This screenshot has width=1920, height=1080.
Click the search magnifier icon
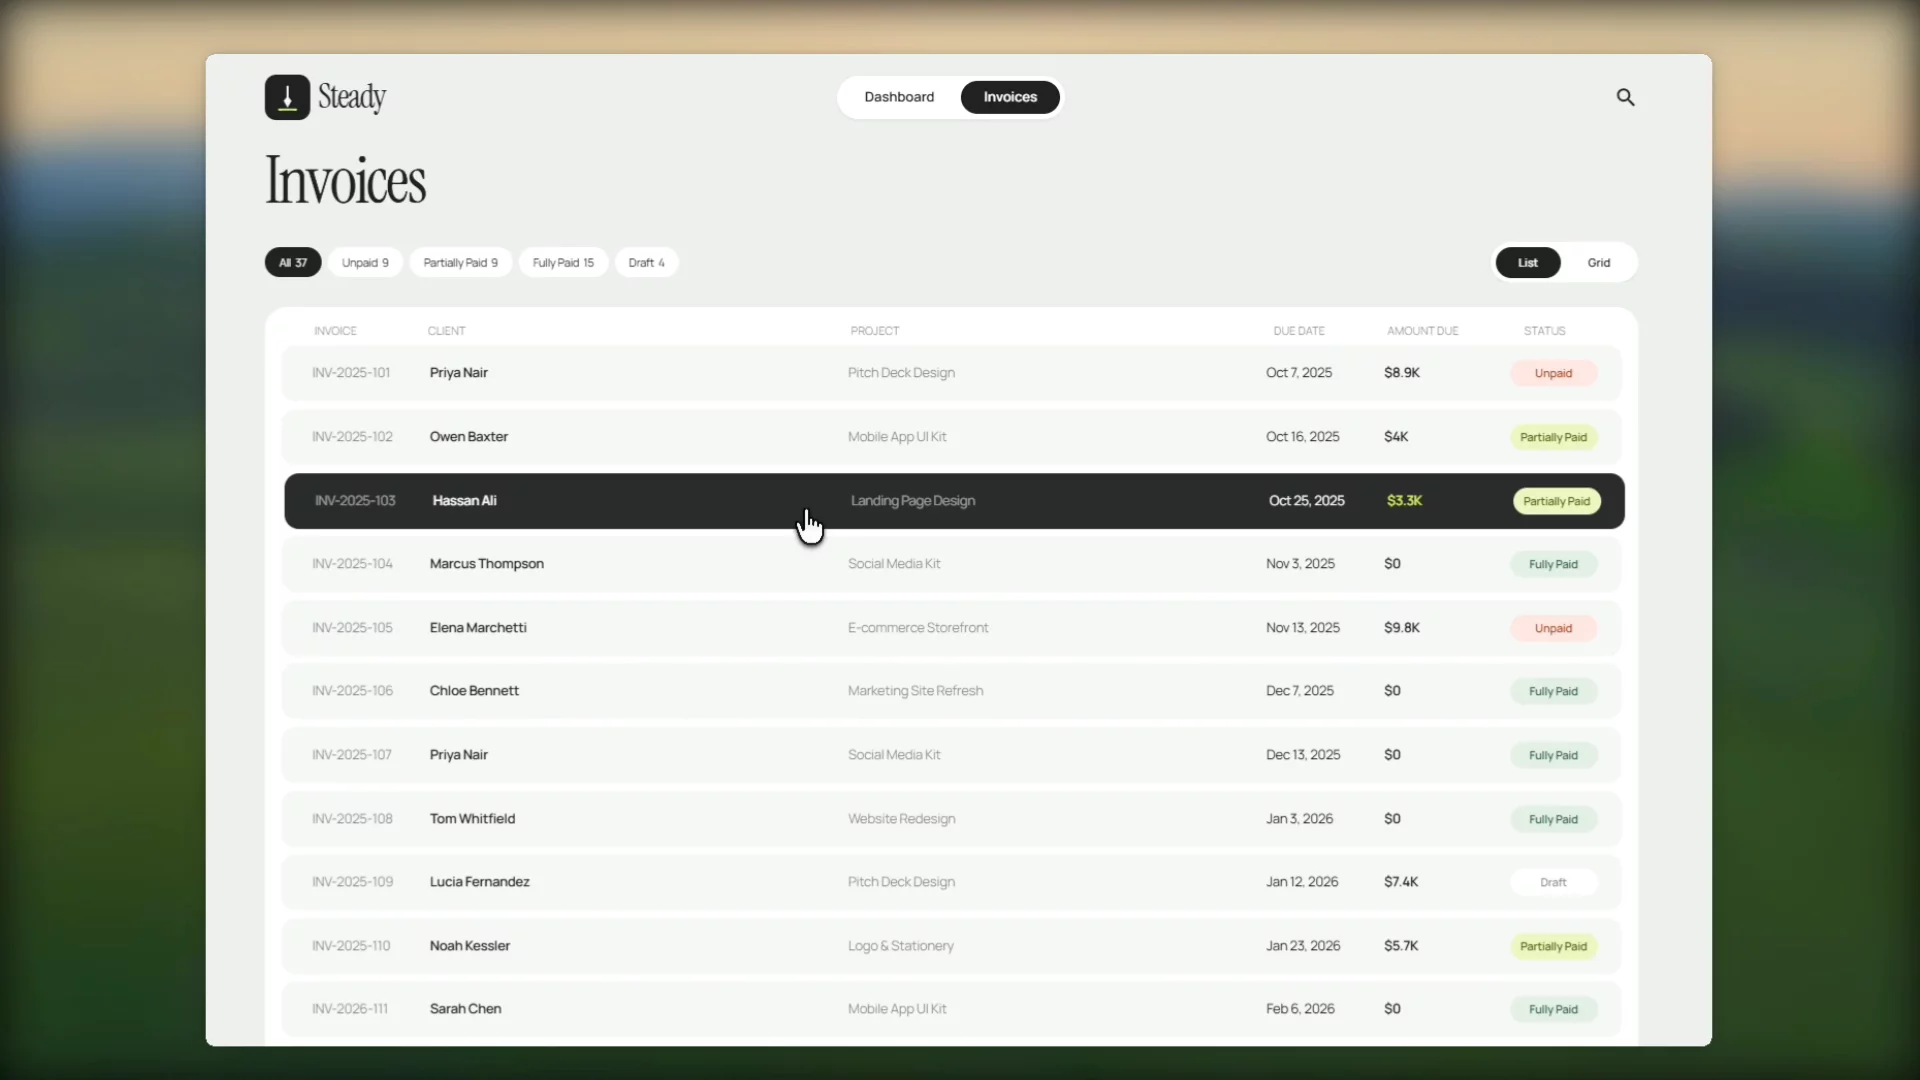(x=1625, y=97)
